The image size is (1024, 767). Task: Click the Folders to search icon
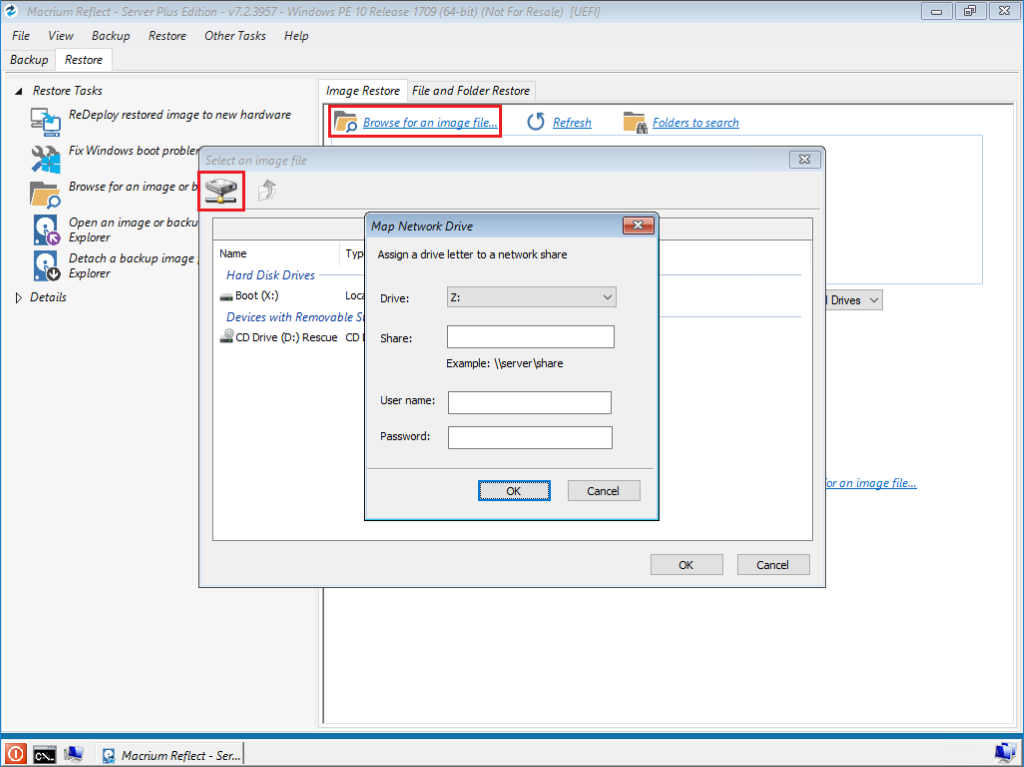634,122
